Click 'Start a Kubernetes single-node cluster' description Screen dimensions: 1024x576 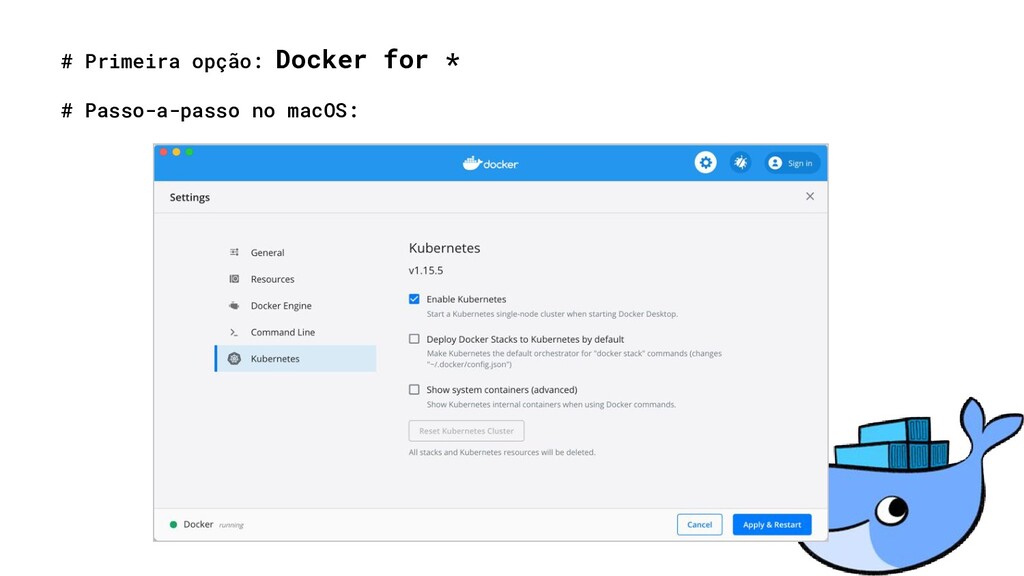pyautogui.click(x=552, y=314)
